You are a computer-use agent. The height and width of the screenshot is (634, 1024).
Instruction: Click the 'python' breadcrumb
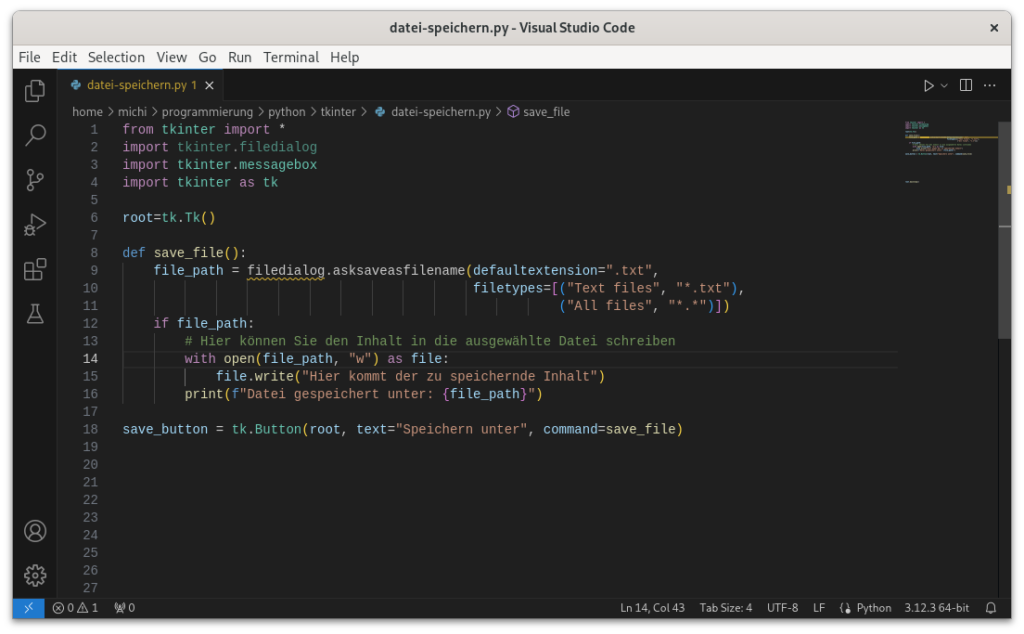point(287,112)
